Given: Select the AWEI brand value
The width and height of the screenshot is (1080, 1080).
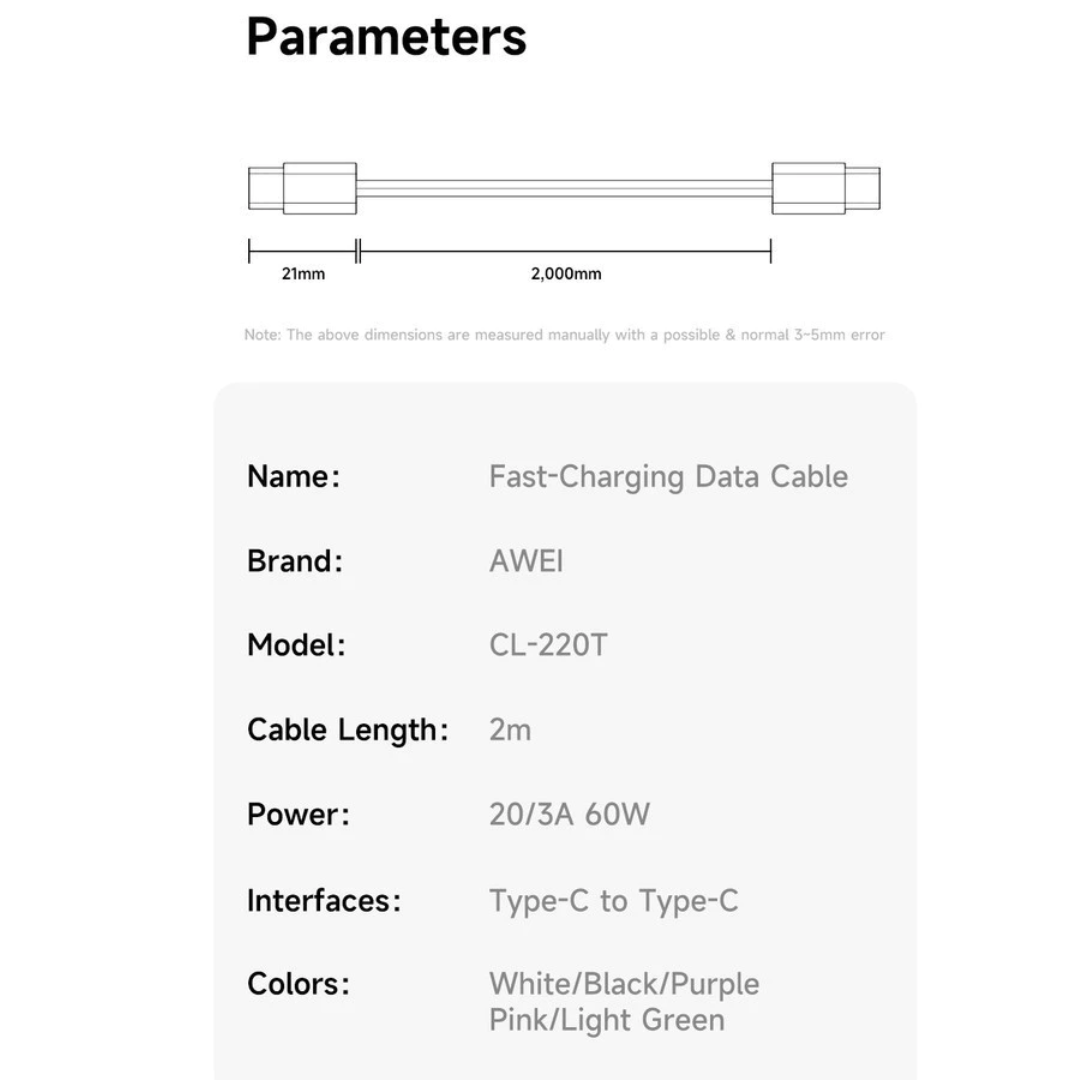Looking at the screenshot, I should [x=526, y=561].
